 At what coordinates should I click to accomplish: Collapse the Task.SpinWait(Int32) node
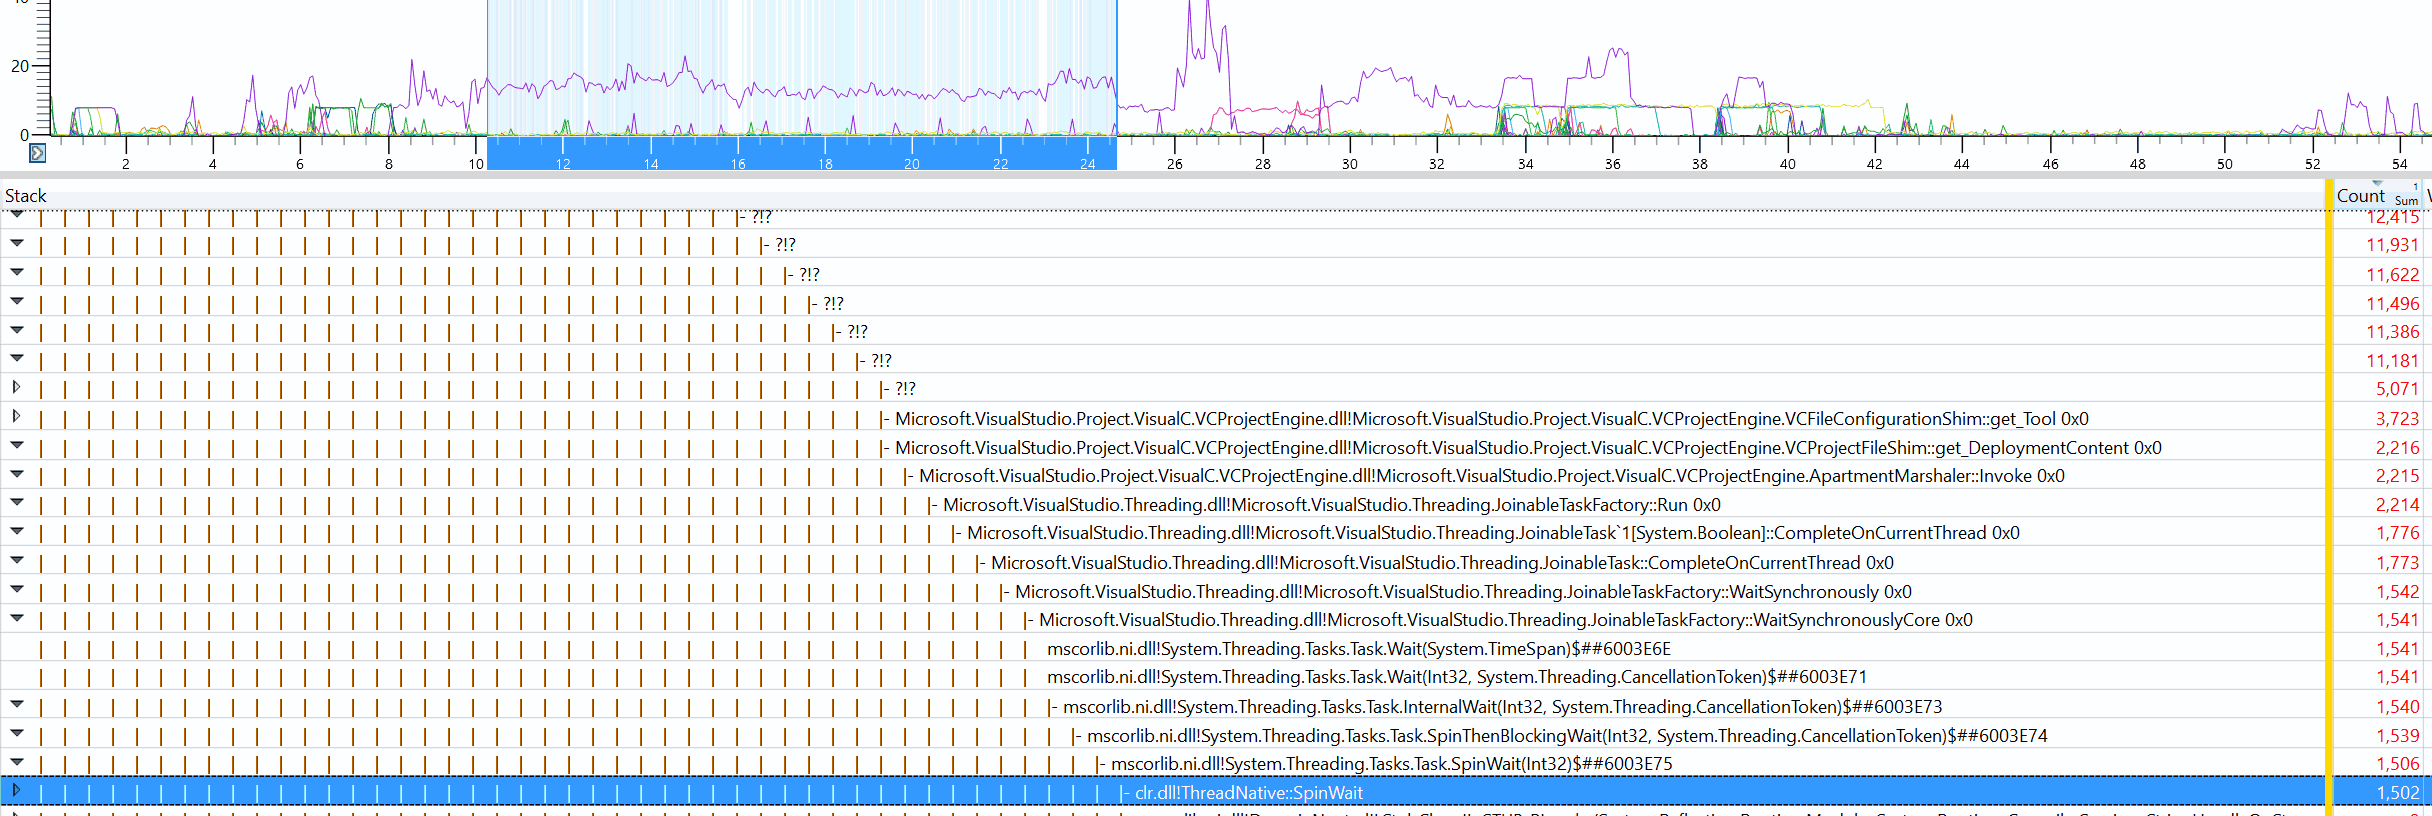(16, 762)
